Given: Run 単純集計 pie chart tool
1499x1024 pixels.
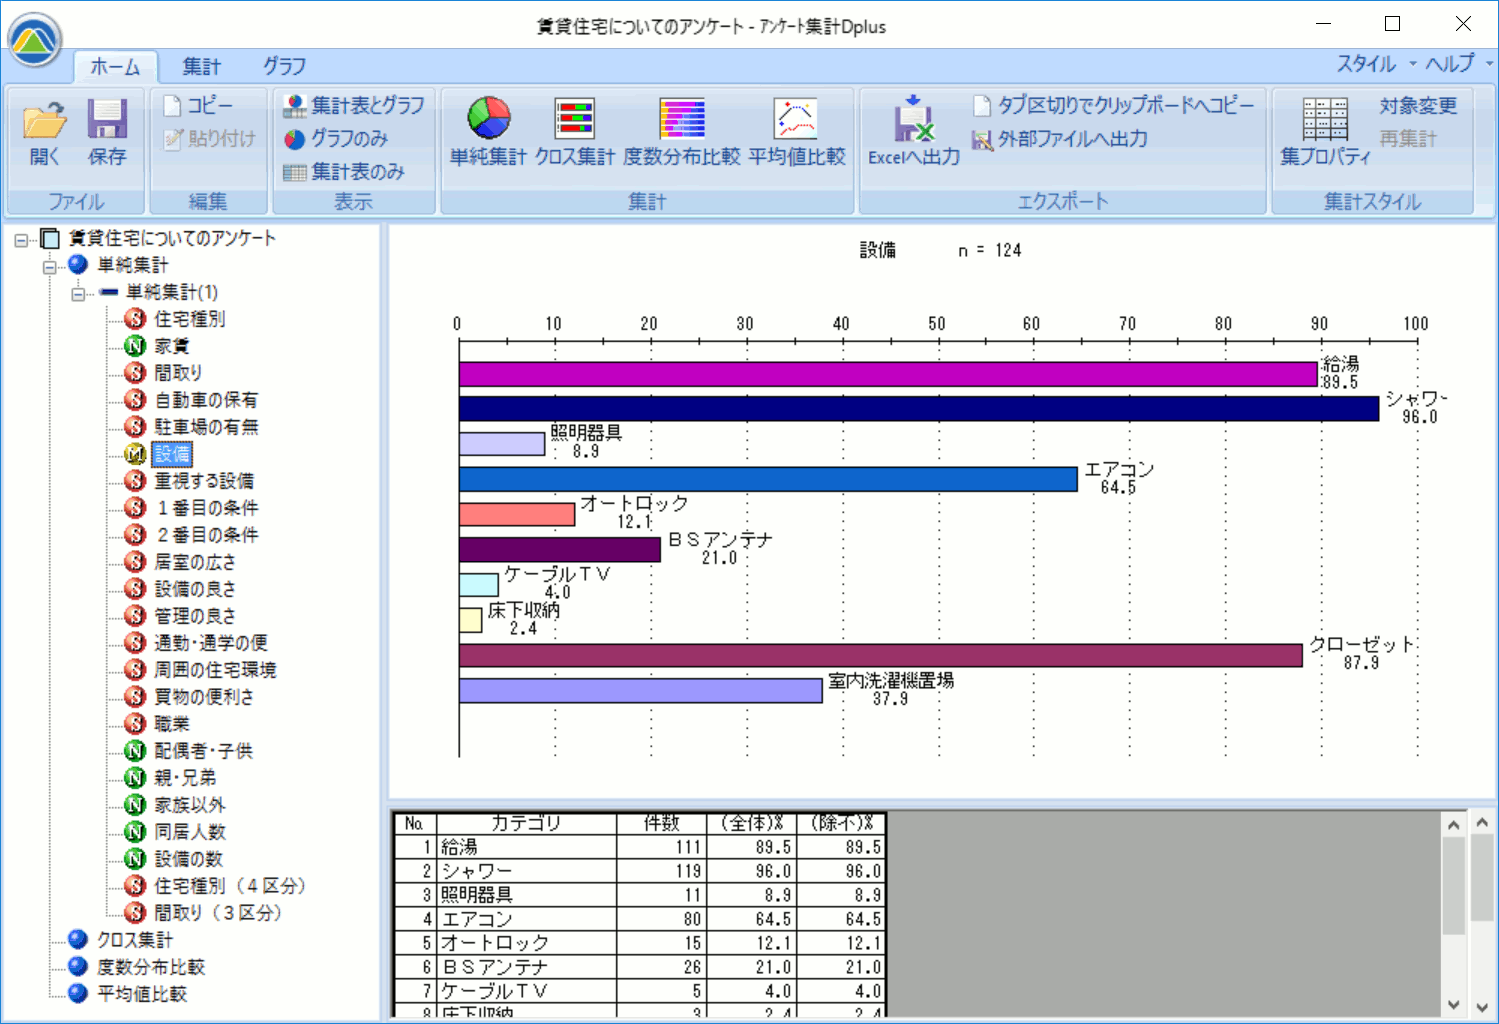Looking at the screenshot, I should coord(488,131).
